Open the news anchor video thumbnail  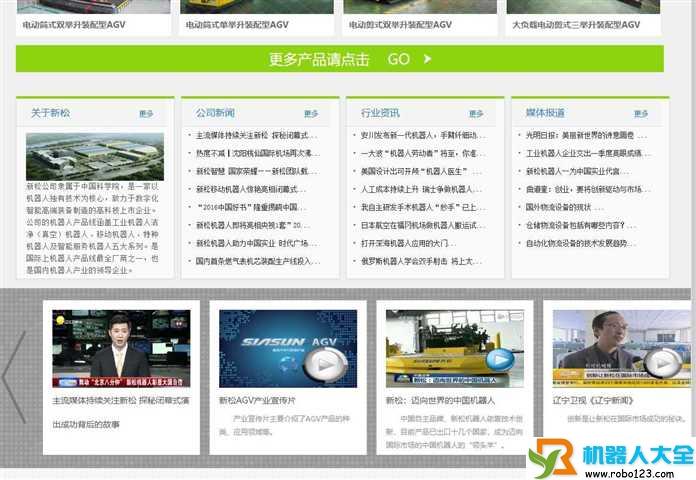click(x=121, y=349)
